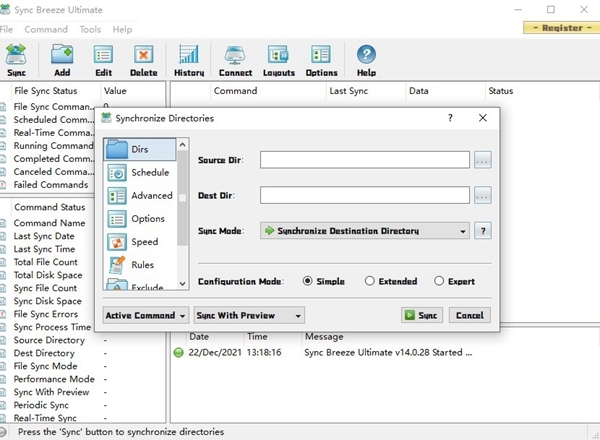Browse for the Source Dir

483,160
